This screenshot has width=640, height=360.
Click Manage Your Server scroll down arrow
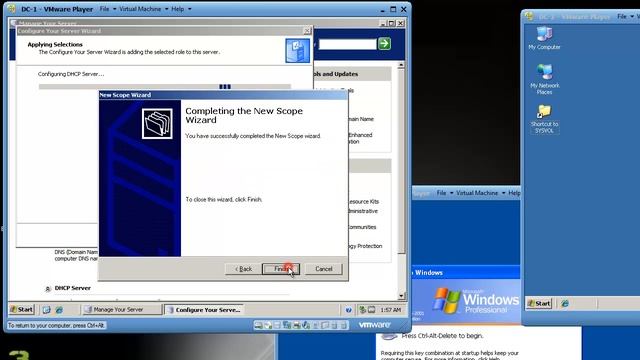tap(401, 296)
